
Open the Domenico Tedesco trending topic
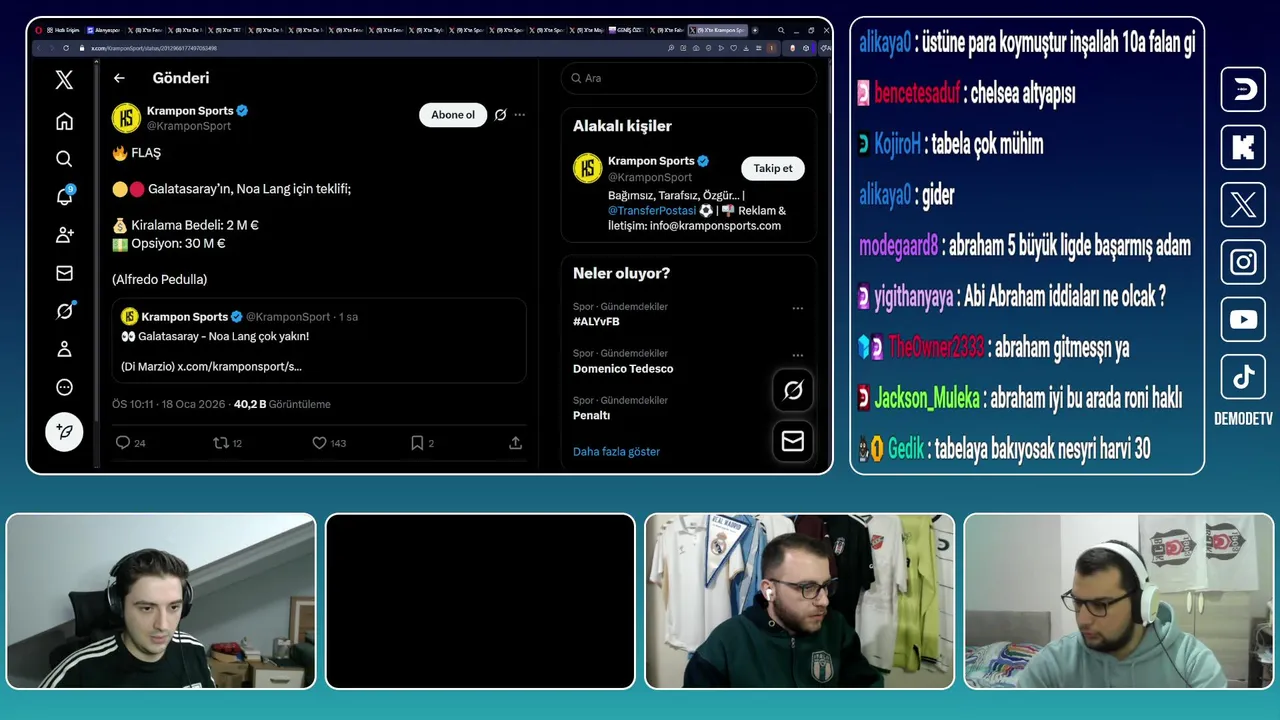click(x=623, y=369)
